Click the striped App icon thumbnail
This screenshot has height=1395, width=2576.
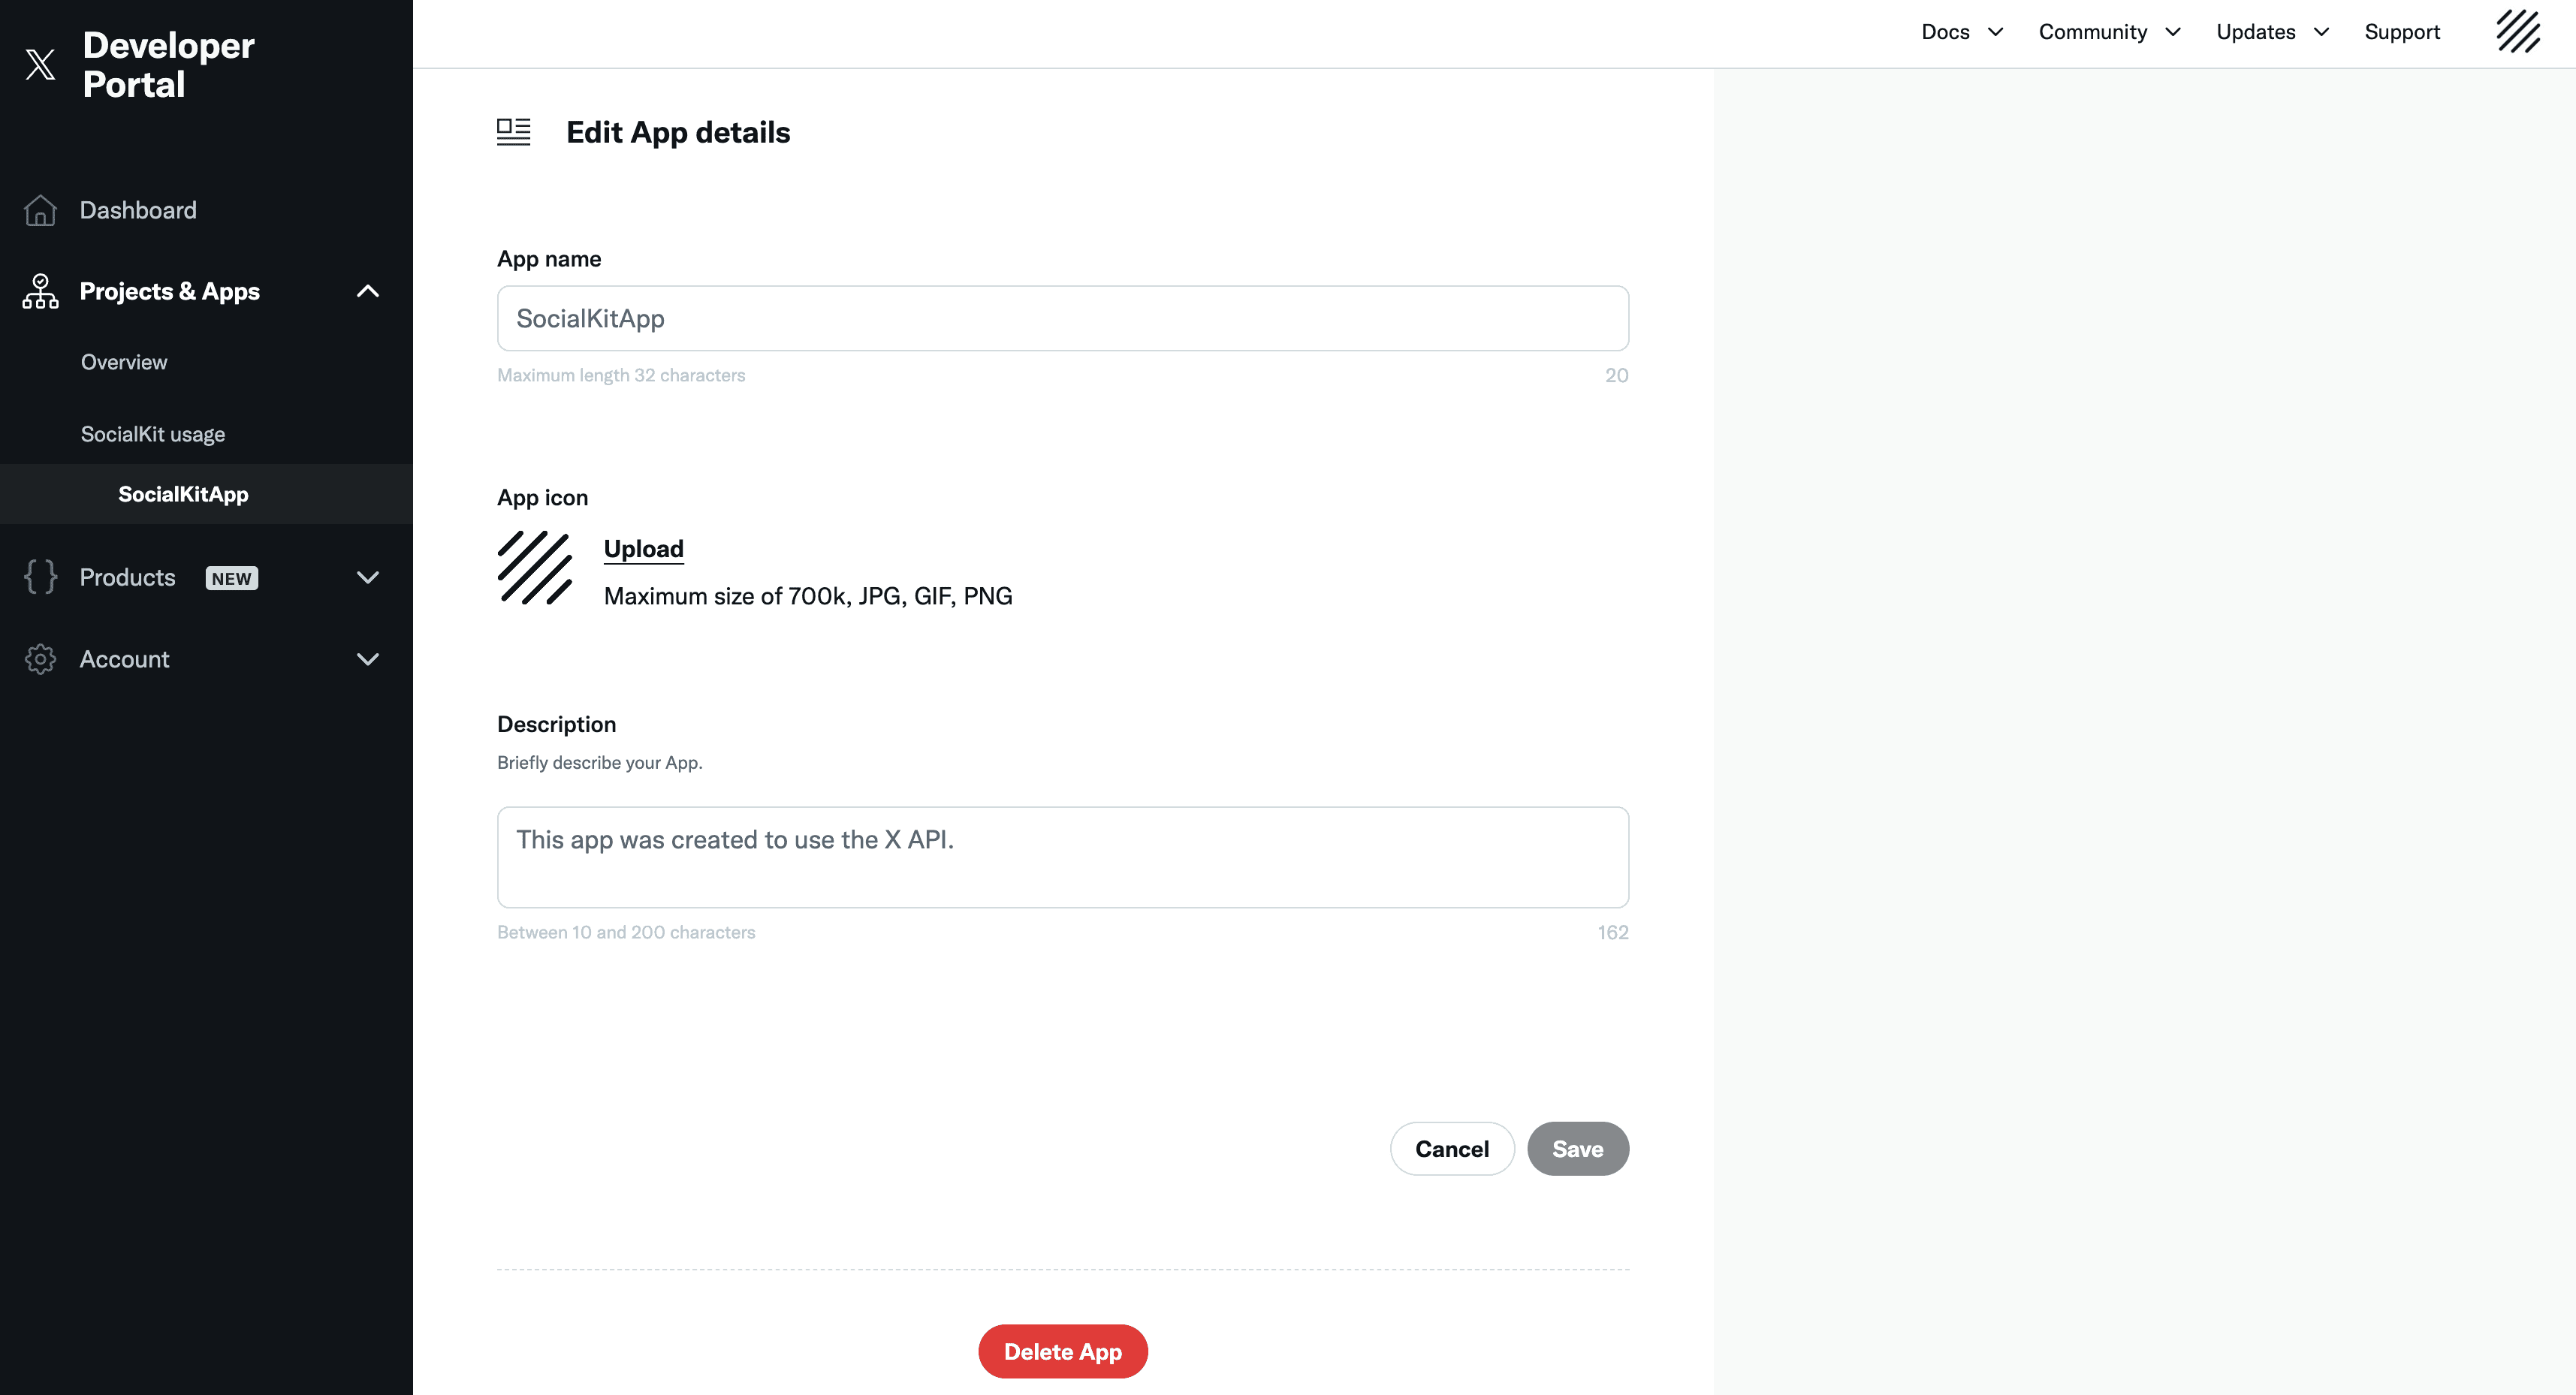[x=535, y=568]
